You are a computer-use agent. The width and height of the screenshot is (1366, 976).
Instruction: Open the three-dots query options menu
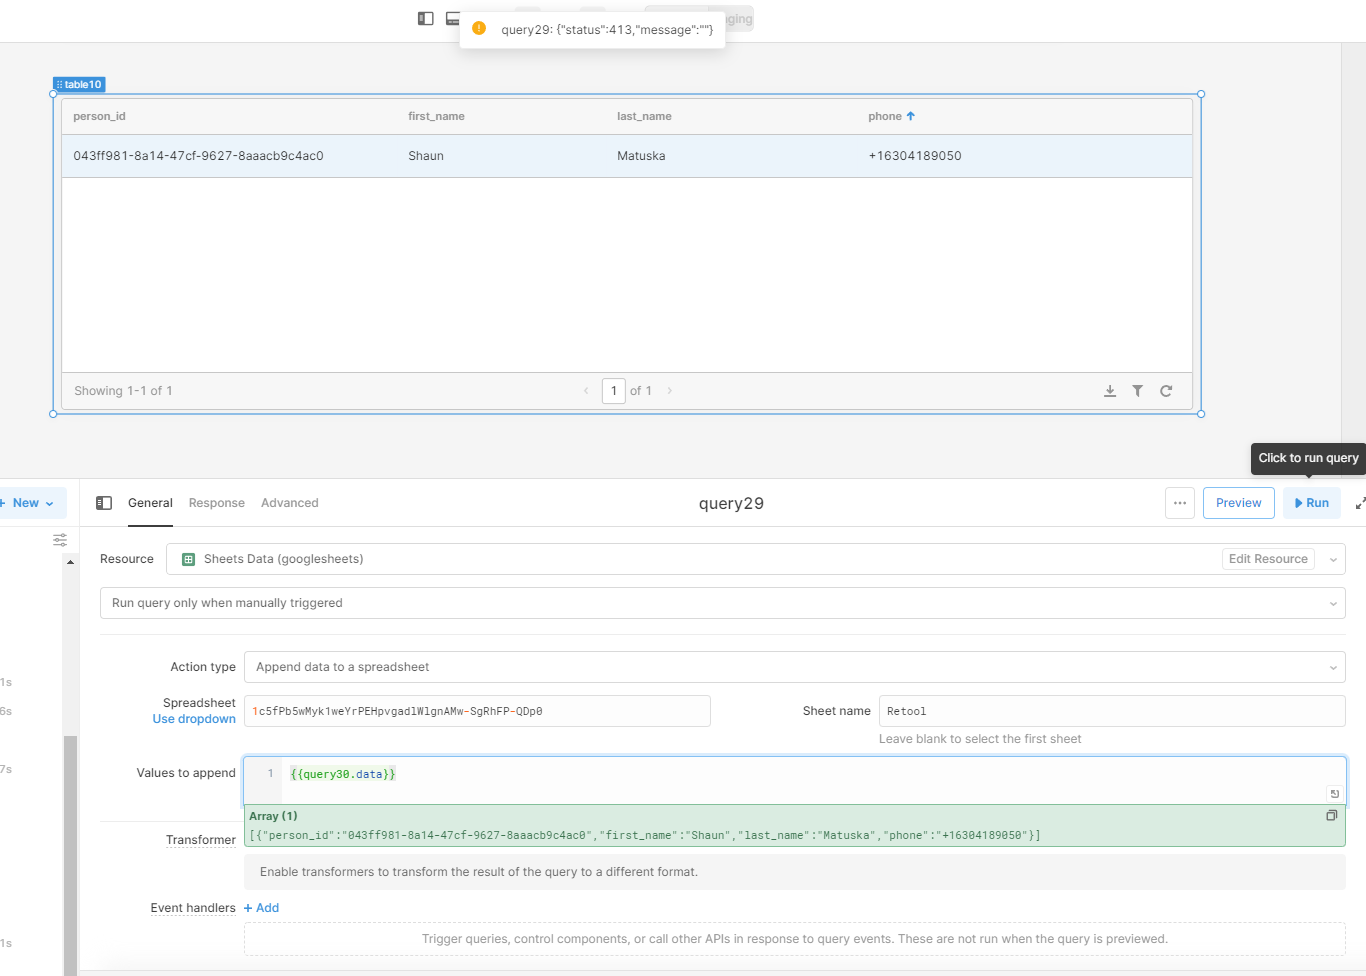click(x=1180, y=503)
